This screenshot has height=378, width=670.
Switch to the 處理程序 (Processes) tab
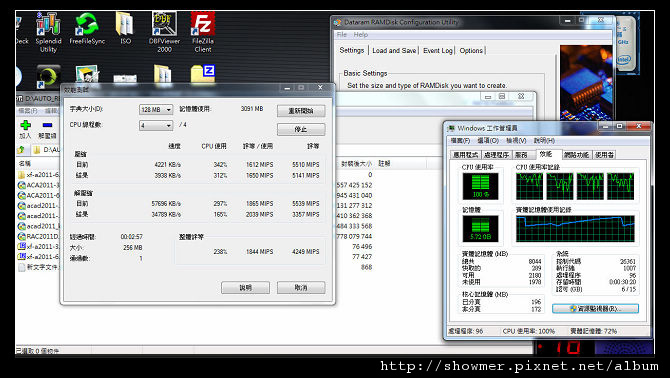(x=497, y=155)
